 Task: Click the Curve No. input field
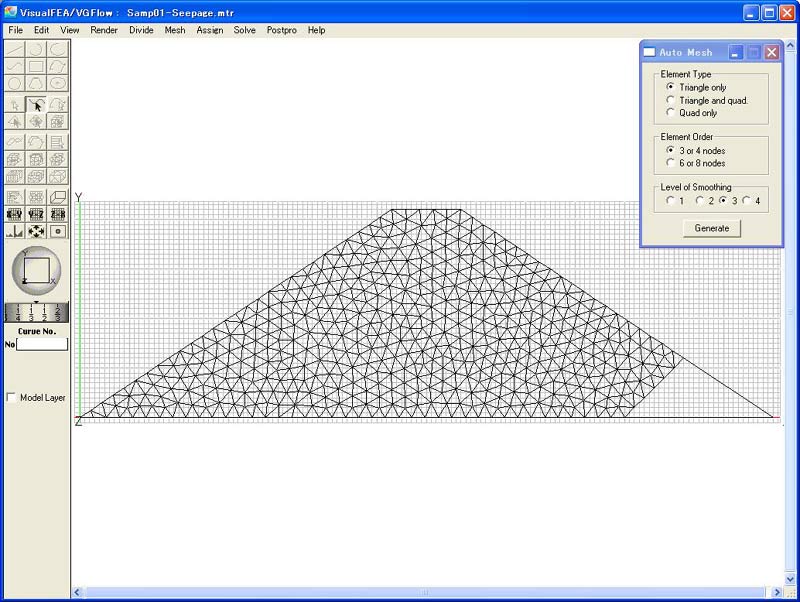click(43, 344)
